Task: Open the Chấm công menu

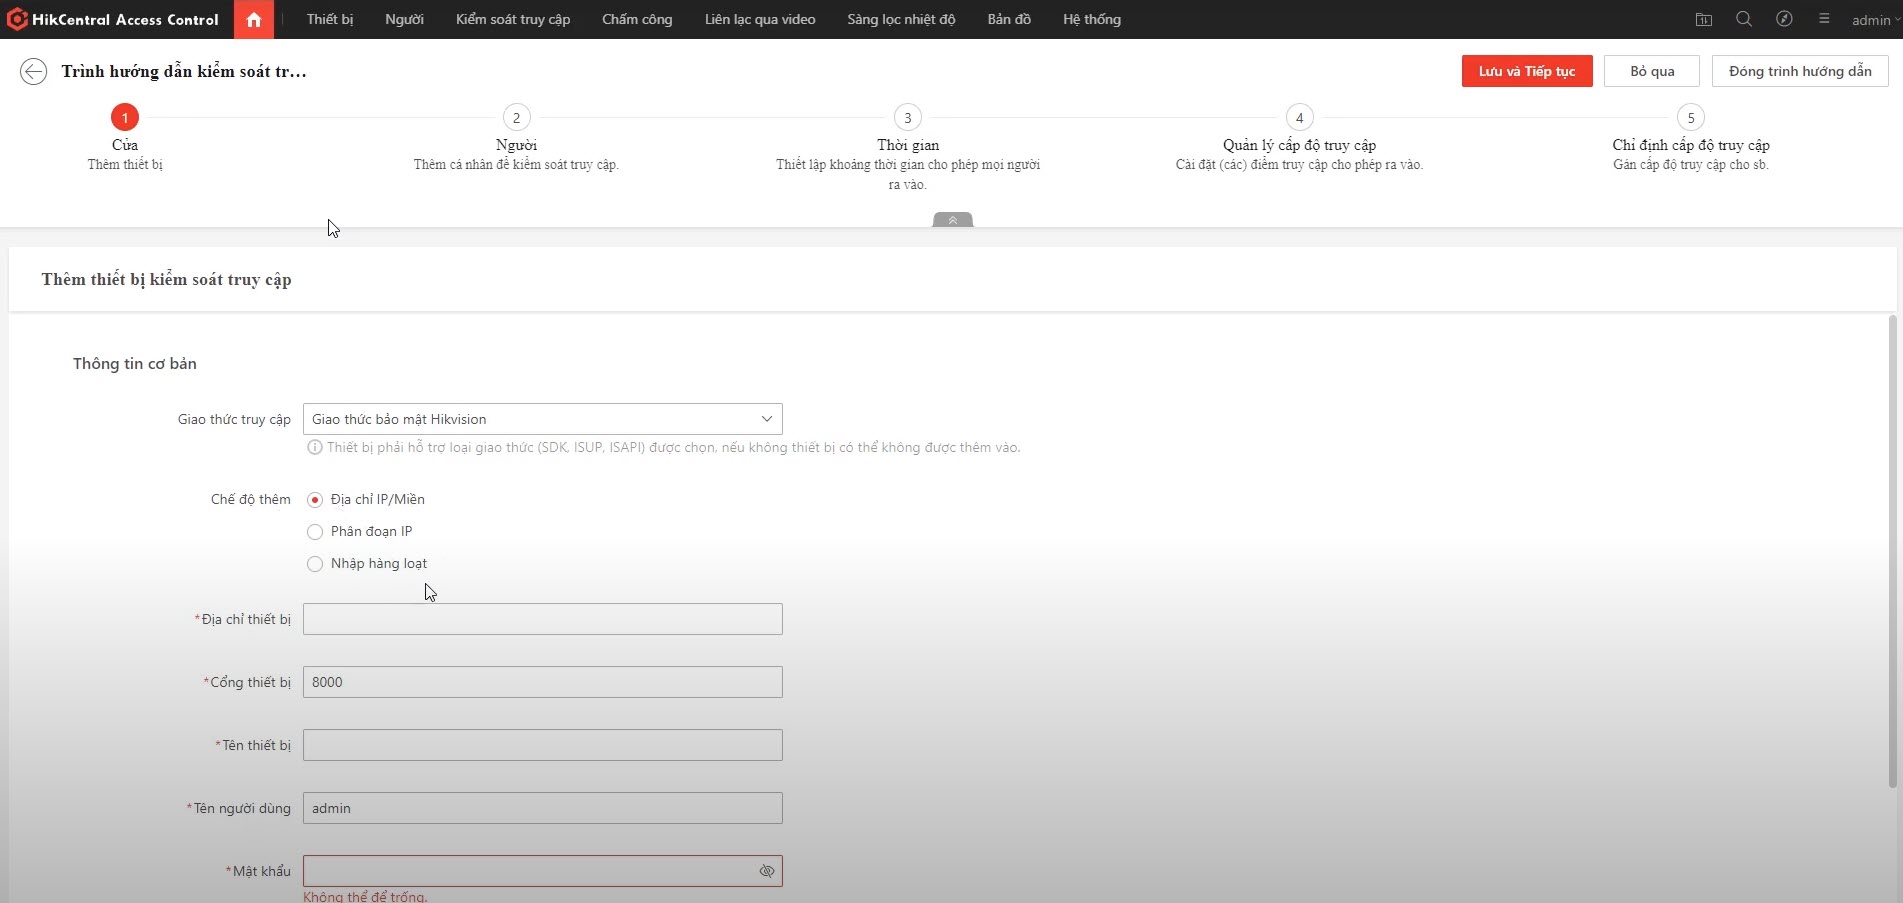Action: coord(637,19)
